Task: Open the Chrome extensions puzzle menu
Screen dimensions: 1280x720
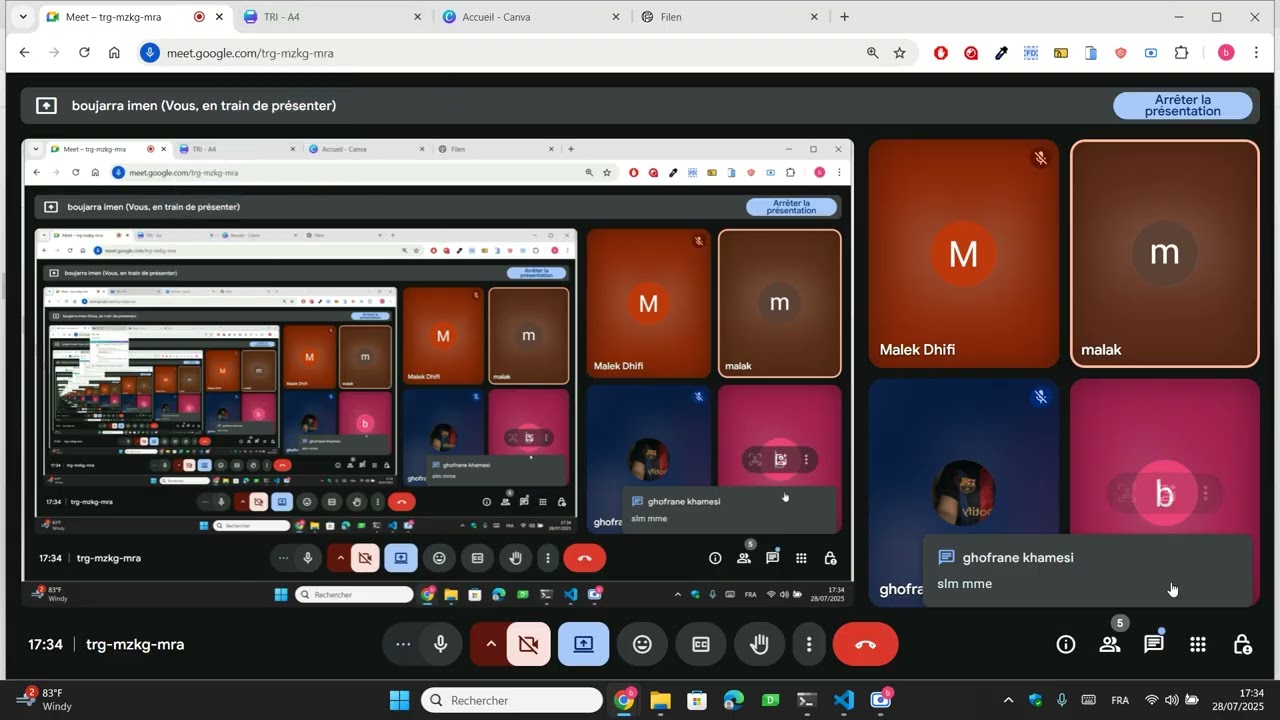Action: point(1182,53)
